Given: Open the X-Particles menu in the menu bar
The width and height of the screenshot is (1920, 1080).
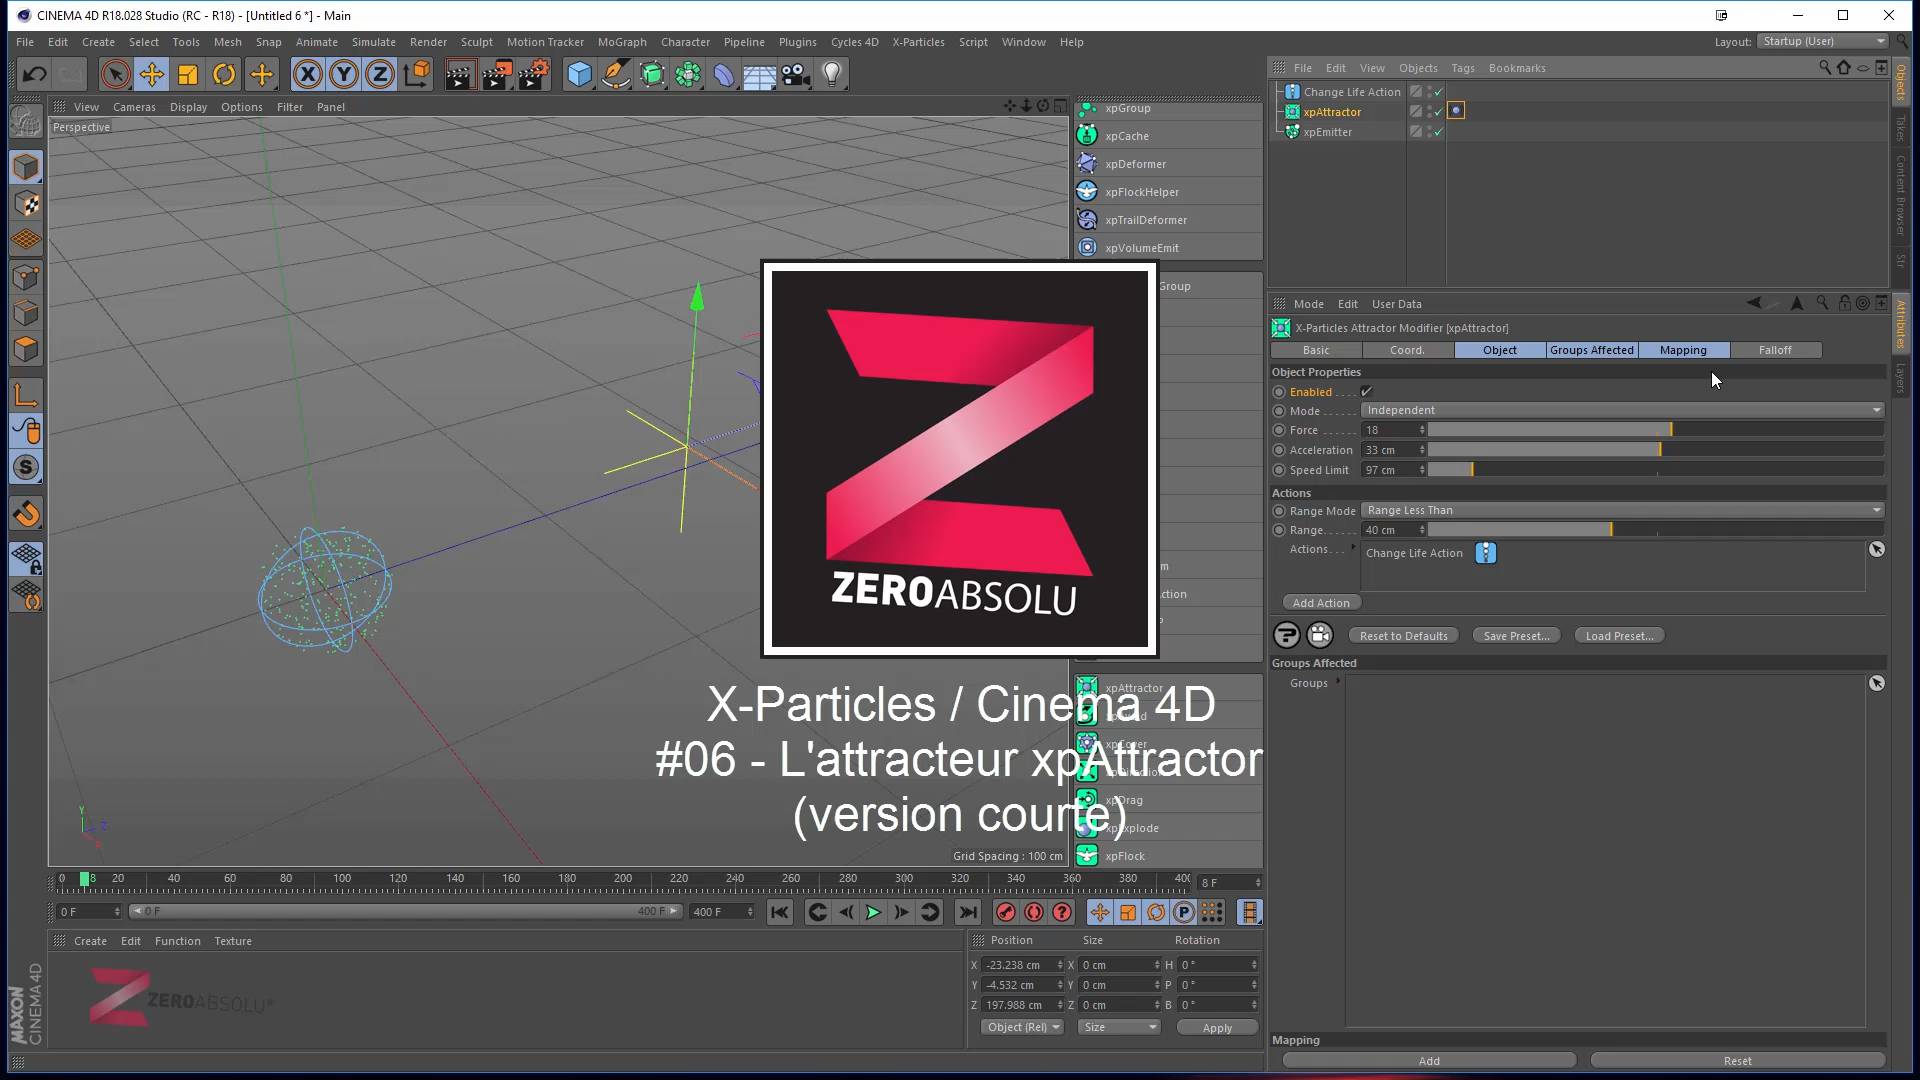Looking at the screenshot, I should tap(918, 42).
